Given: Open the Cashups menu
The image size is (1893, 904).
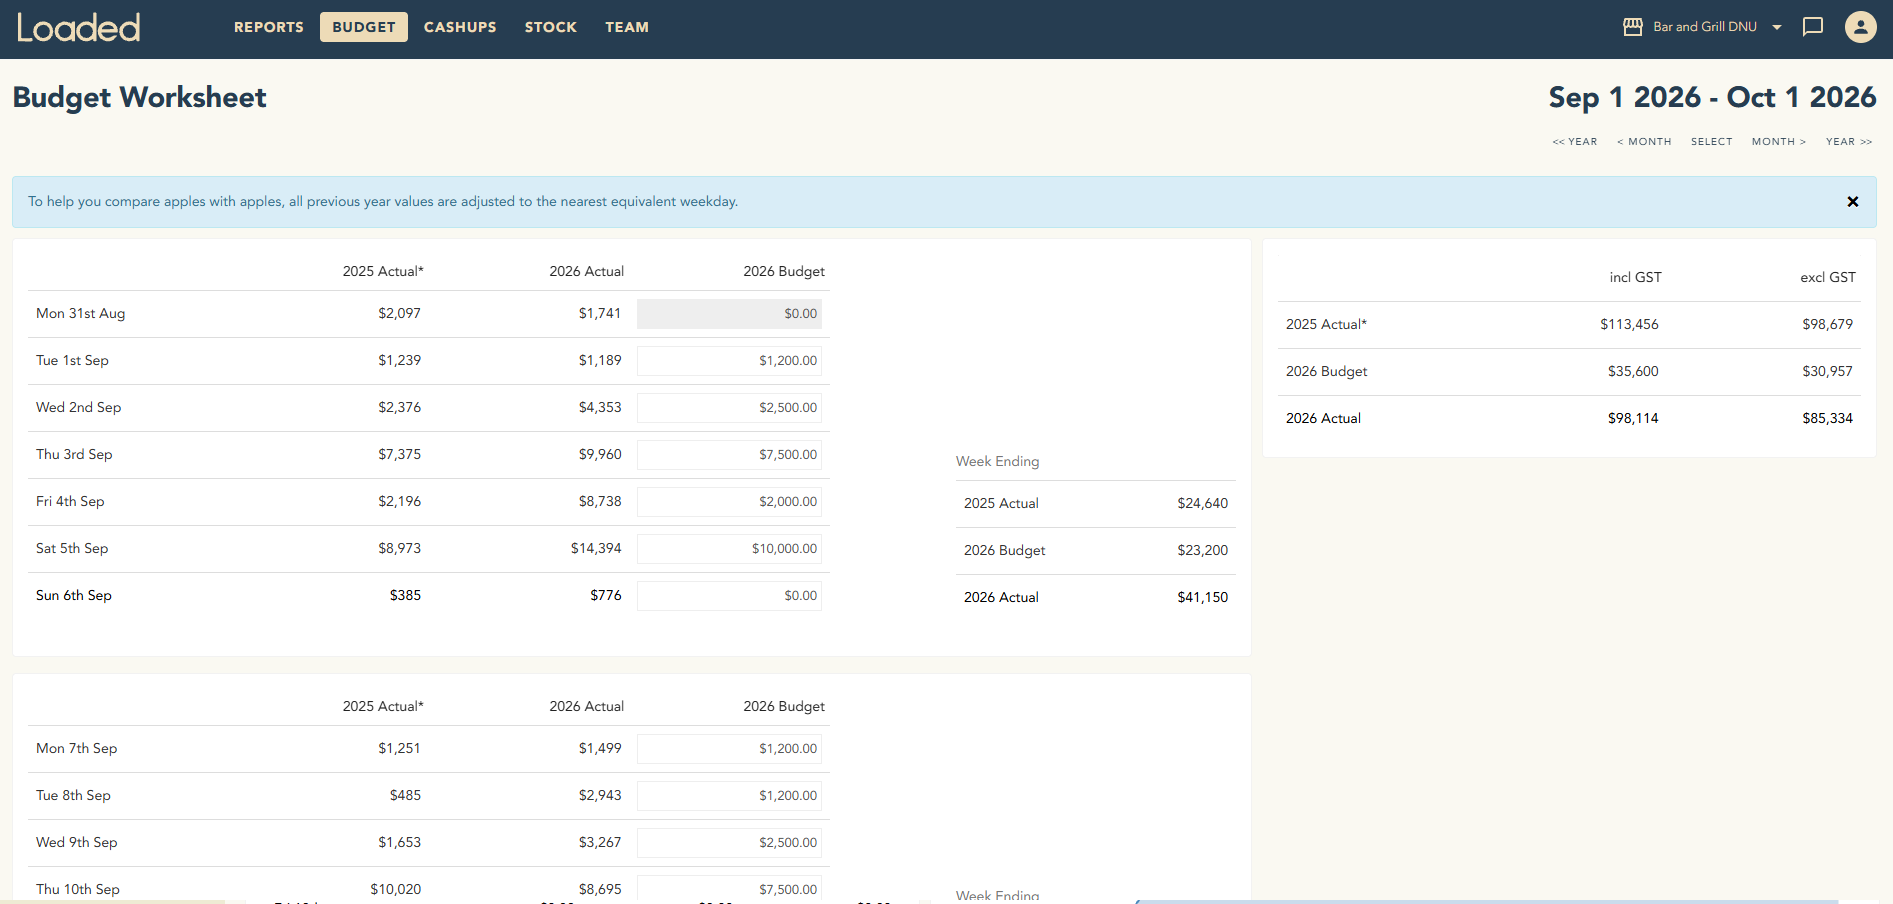Looking at the screenshot, I should (460, 27).
